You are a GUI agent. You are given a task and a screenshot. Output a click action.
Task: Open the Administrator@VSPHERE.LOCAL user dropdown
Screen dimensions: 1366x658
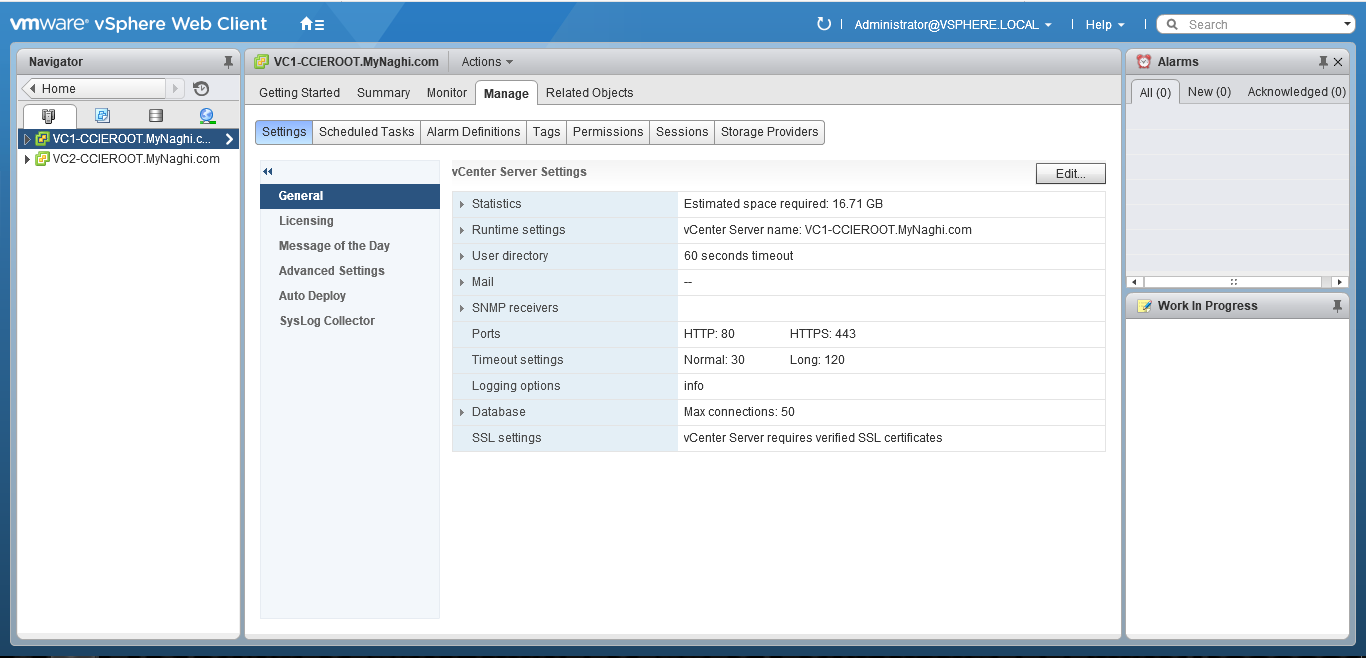[952, 25]
